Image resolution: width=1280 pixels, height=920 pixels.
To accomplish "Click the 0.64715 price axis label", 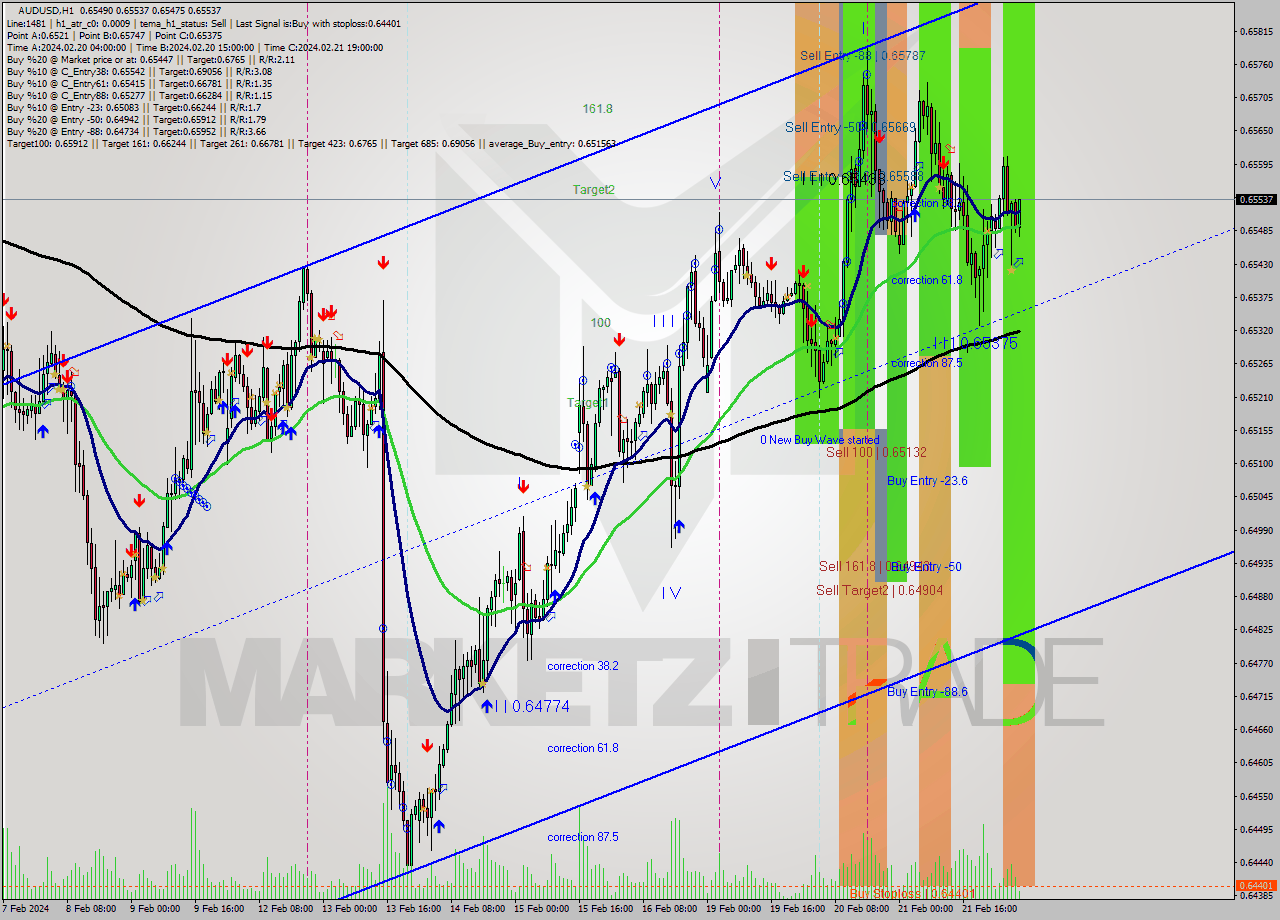I will (1256, 696).
